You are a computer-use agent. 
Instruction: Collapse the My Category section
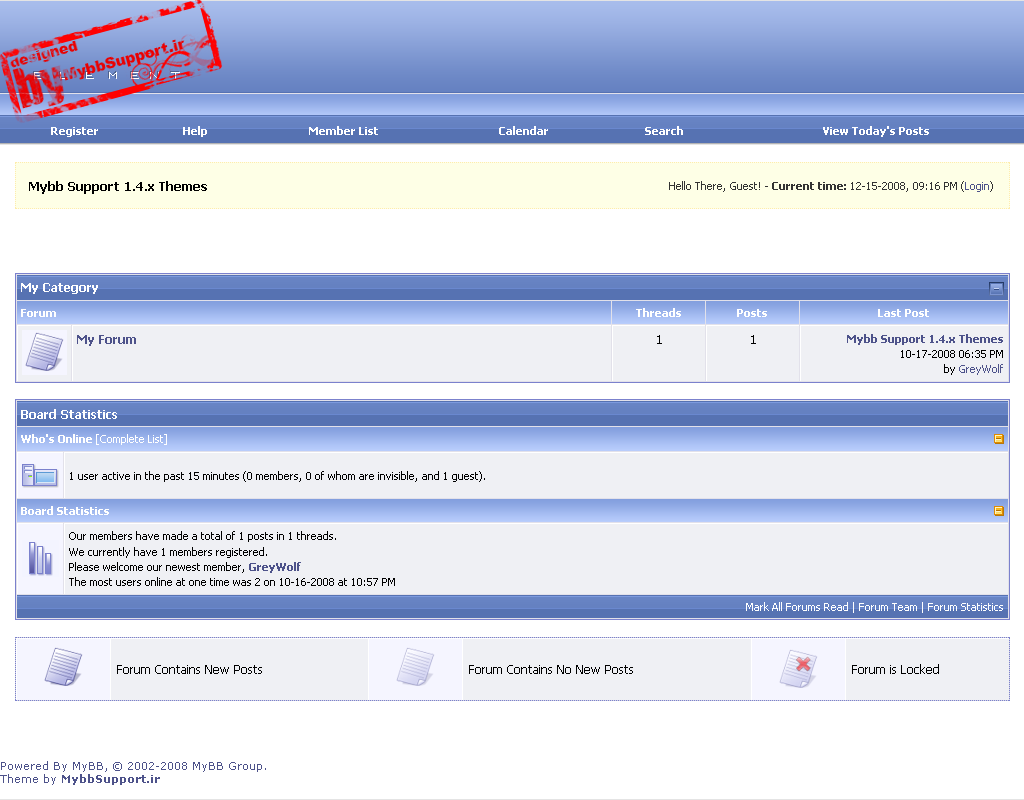click(996, 288)
